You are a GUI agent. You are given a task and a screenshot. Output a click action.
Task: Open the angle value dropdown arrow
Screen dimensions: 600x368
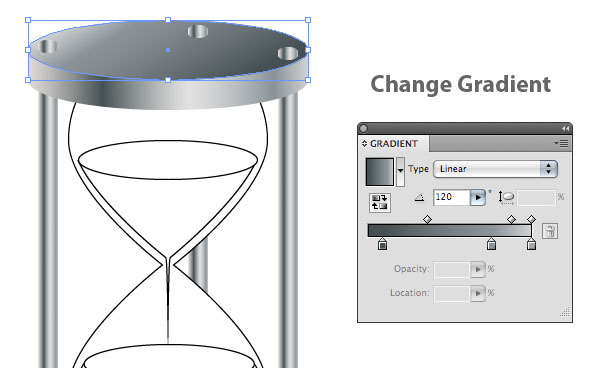point(478,197)
